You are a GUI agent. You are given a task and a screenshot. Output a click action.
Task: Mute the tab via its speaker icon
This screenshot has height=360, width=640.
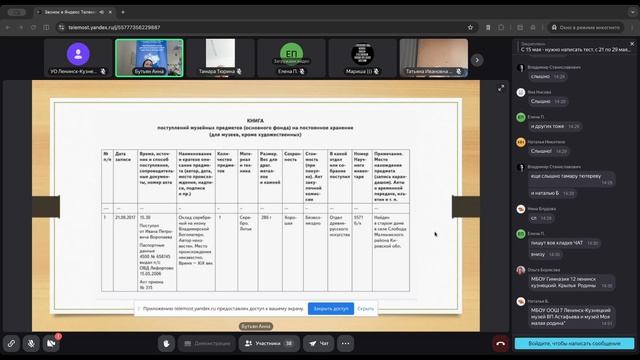coord(101,12)
